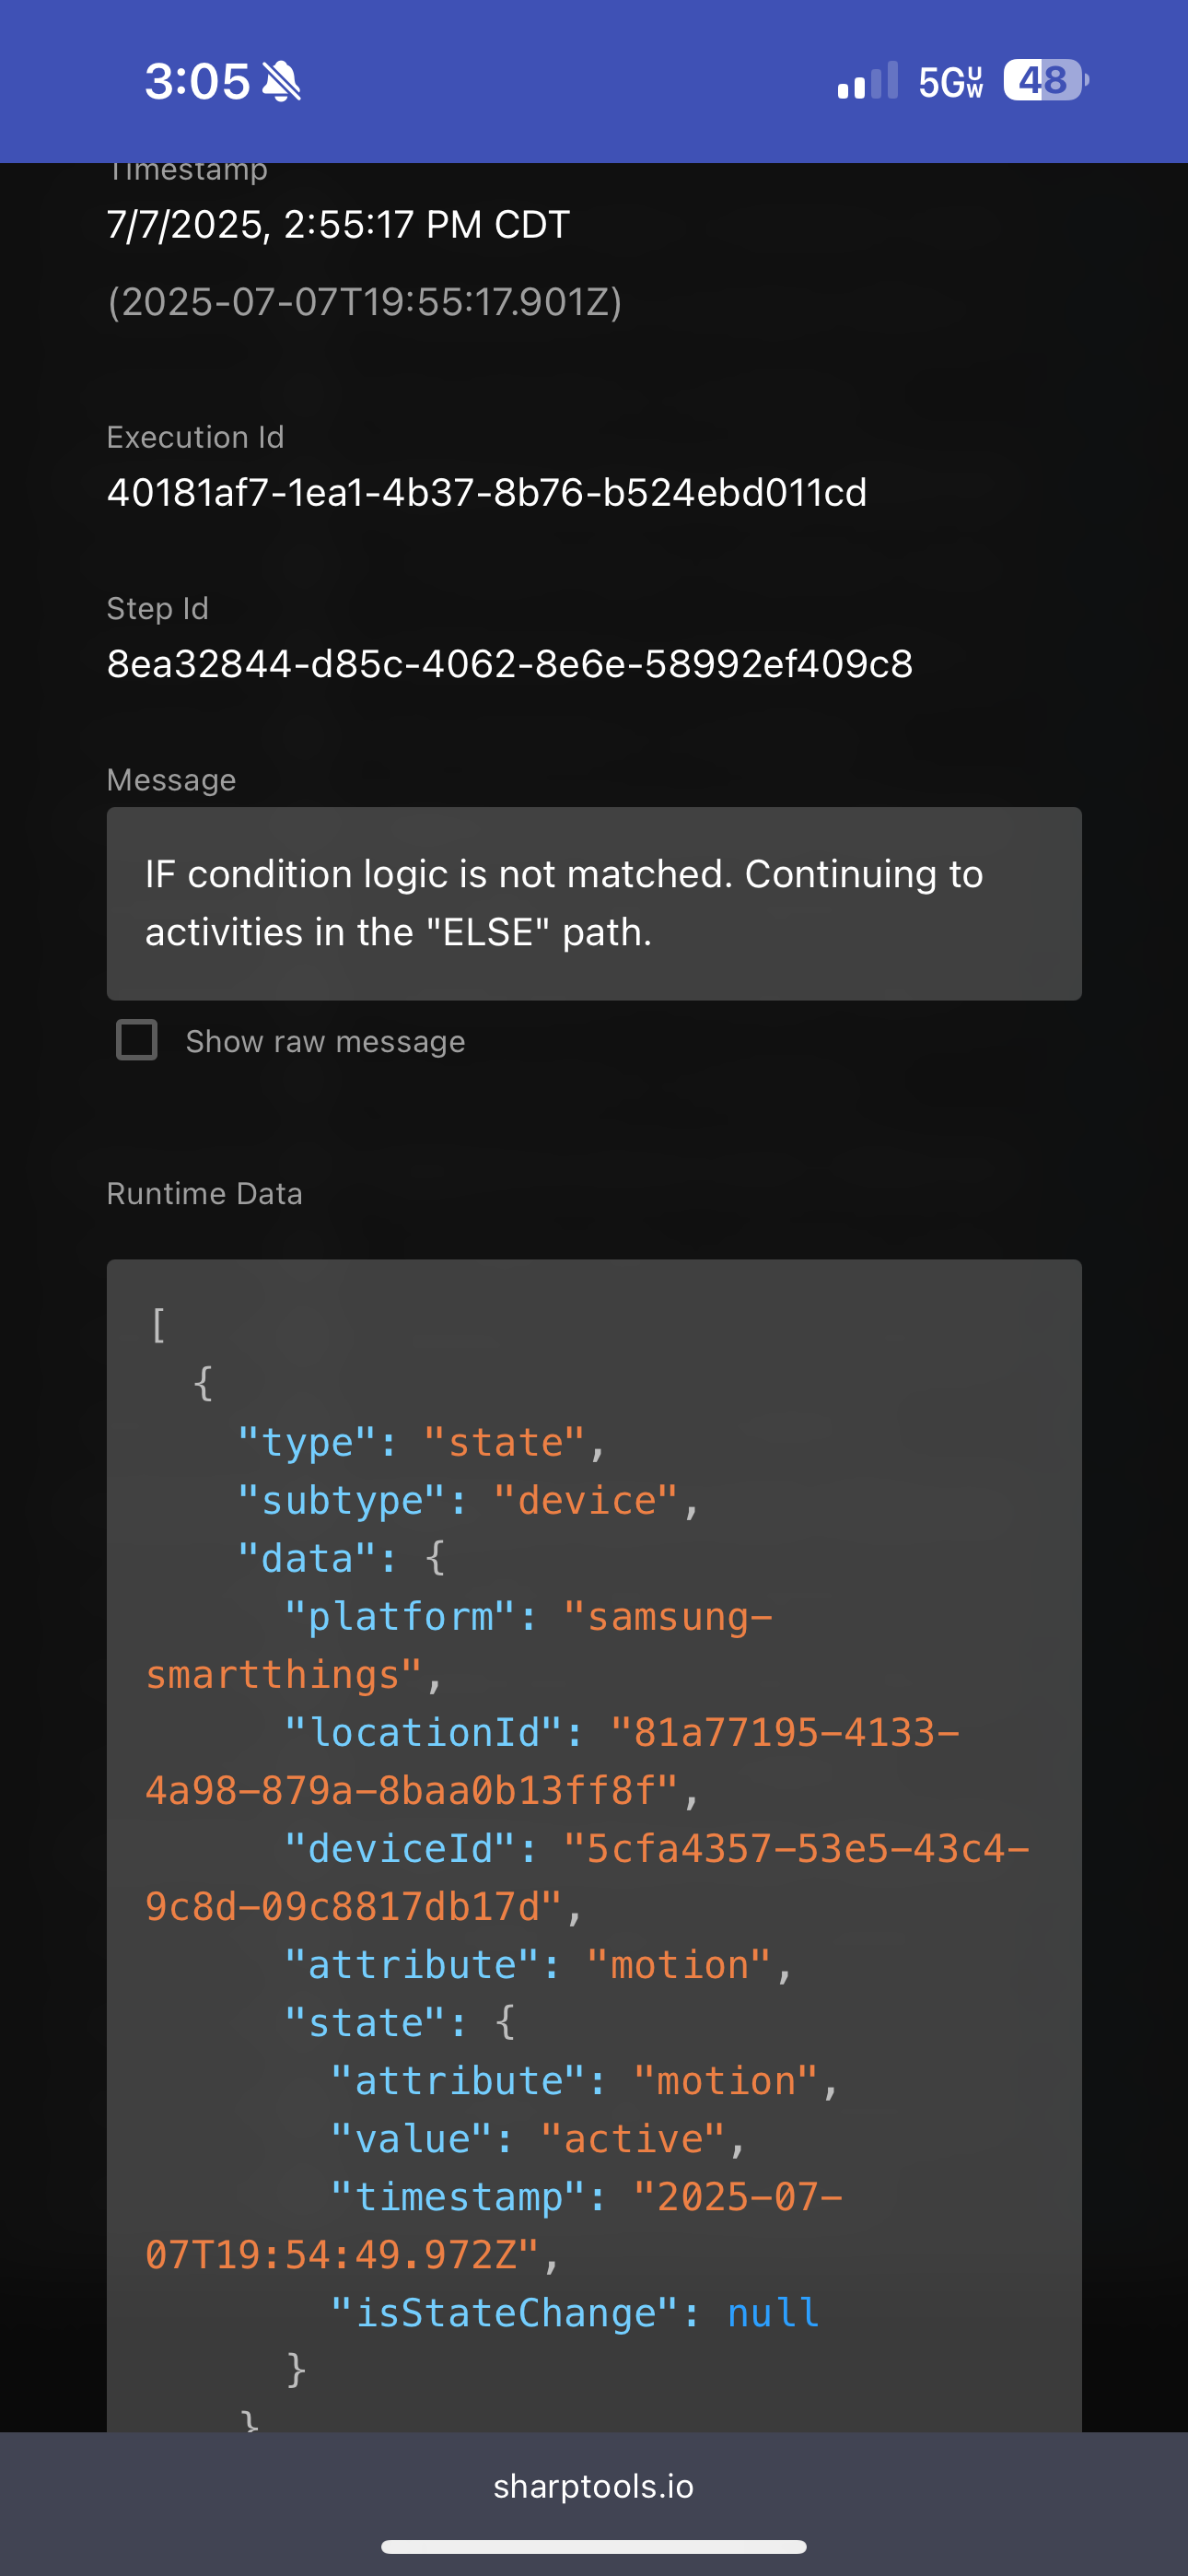Click the Show raw message label

point(325,1041)
